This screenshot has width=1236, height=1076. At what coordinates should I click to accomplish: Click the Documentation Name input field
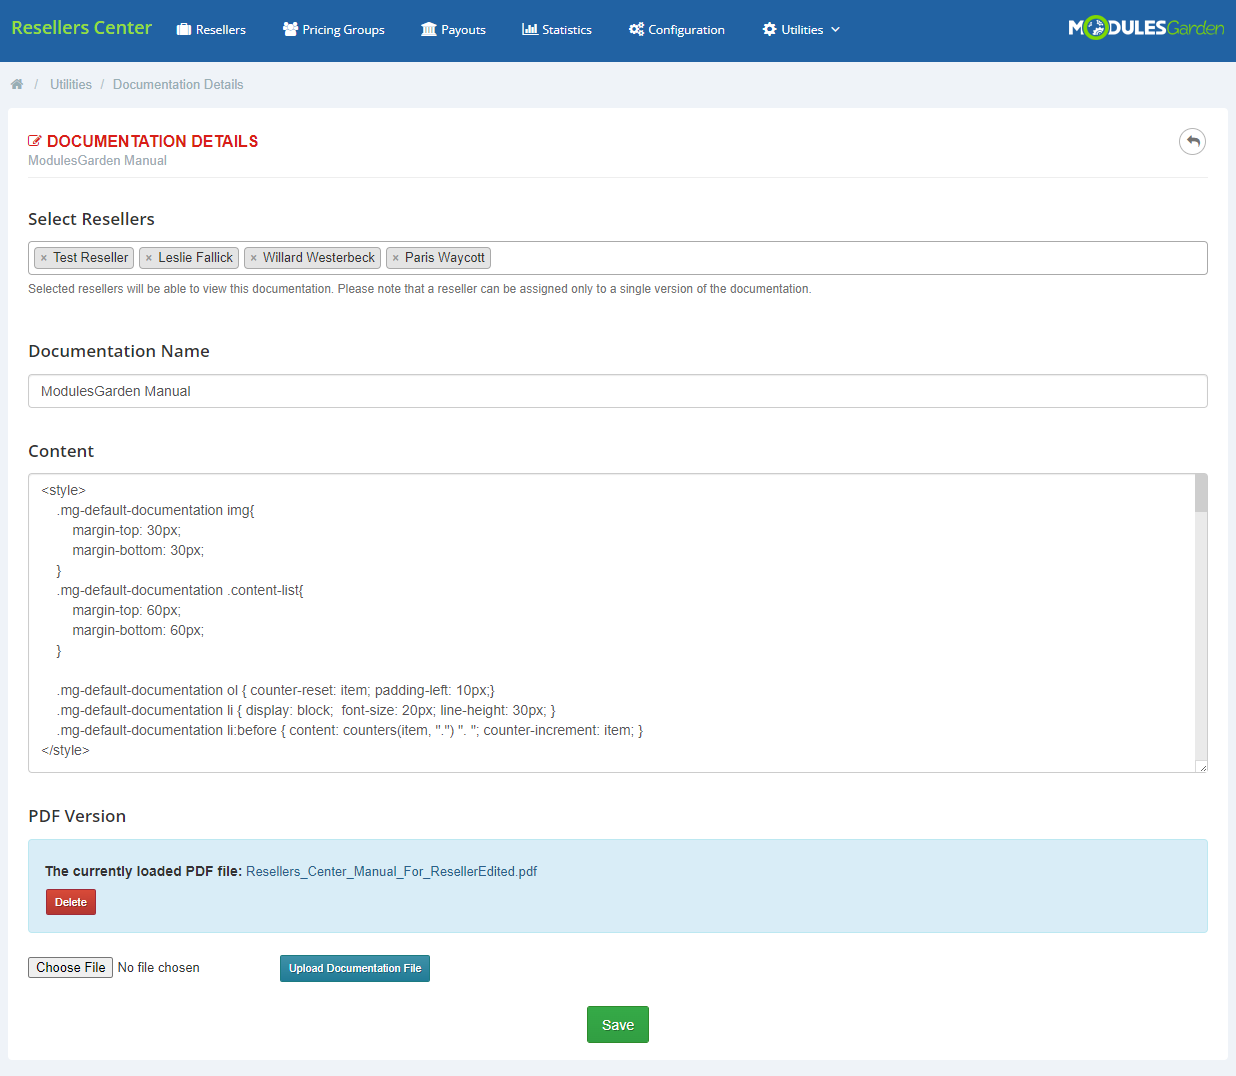pyautogui.click(x=618, y=391)
